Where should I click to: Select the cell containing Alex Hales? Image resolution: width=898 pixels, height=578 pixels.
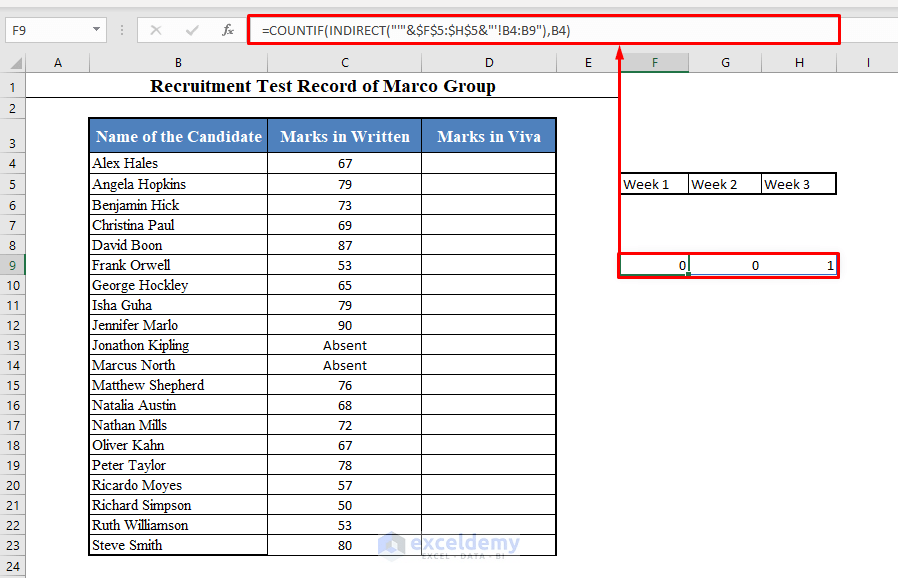177,163
